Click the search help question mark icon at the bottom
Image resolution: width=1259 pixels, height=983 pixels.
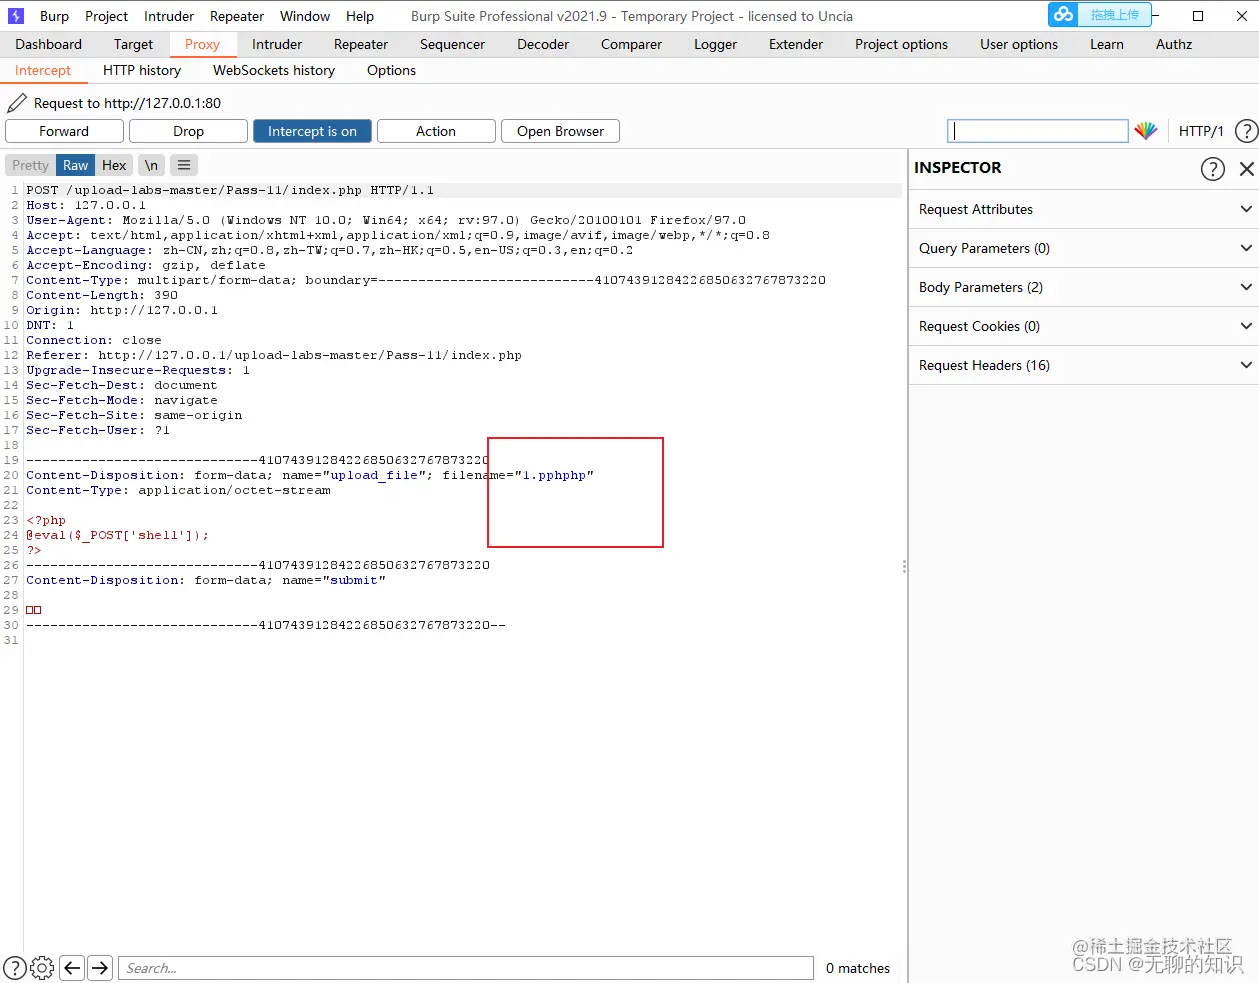tap(15, 967)
